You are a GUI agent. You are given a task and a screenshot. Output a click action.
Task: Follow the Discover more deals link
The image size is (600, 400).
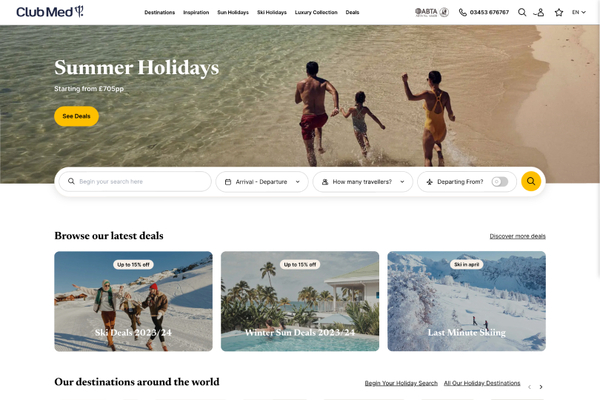517,236
